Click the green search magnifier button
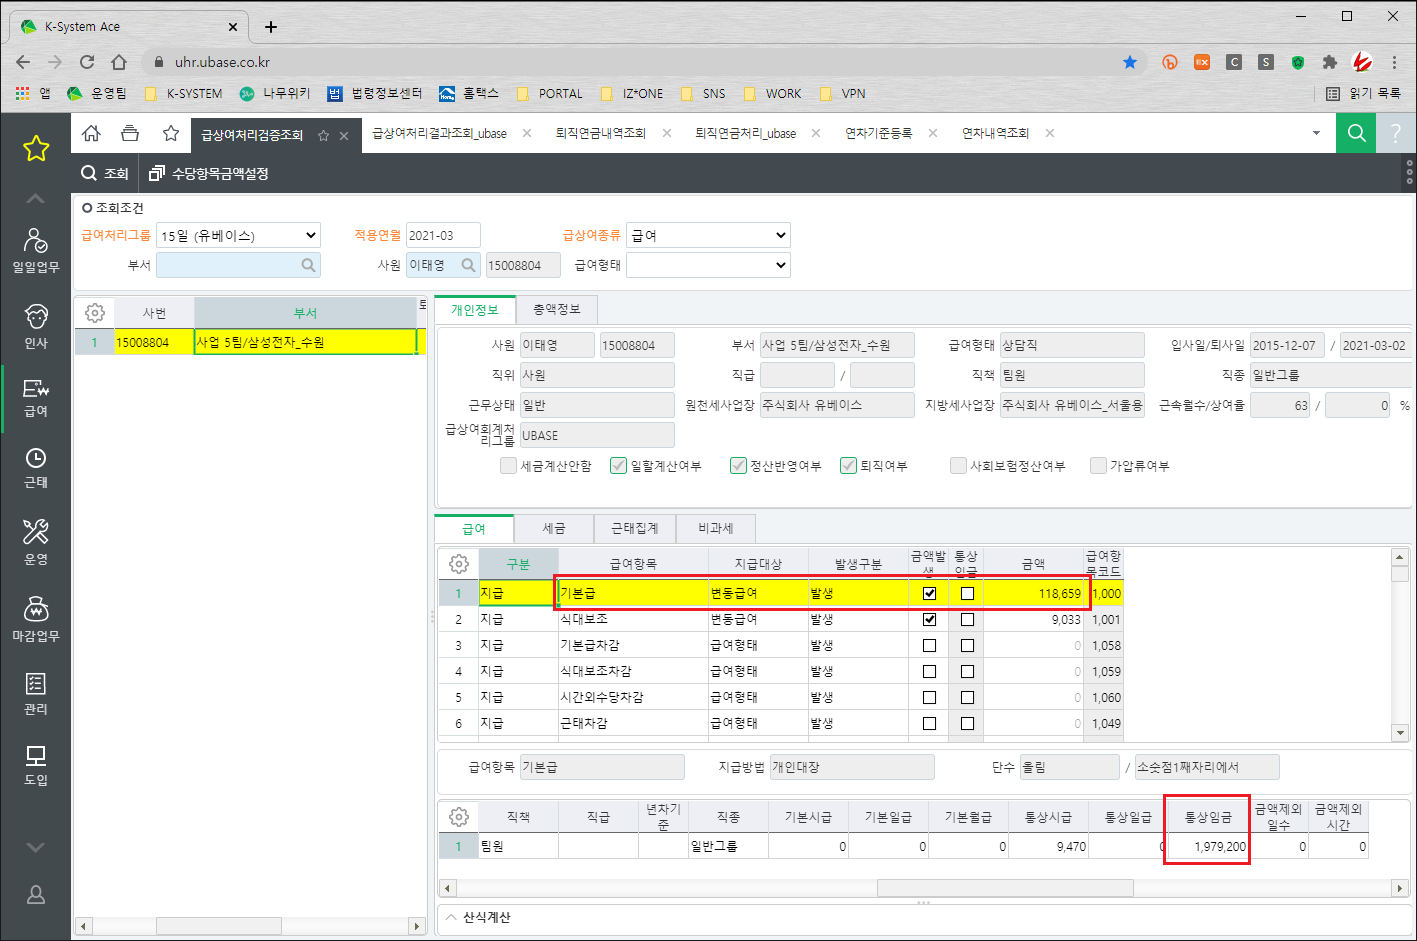 (x=1356, y=133)
